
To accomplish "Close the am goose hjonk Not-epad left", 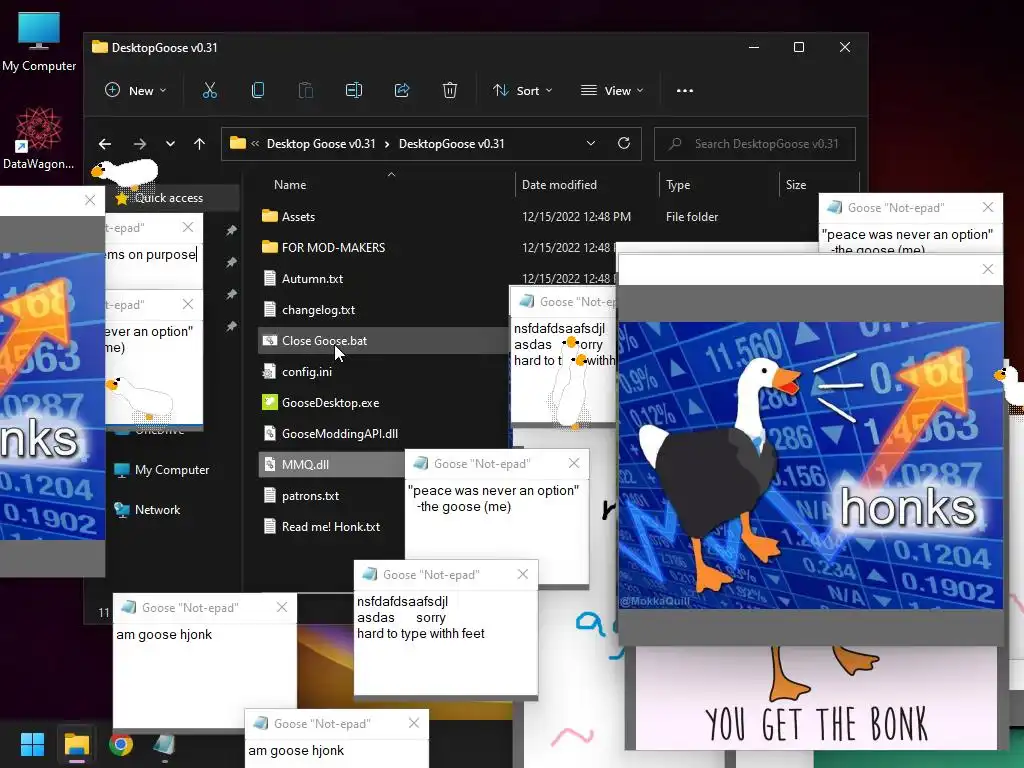I will pos(281,607).
